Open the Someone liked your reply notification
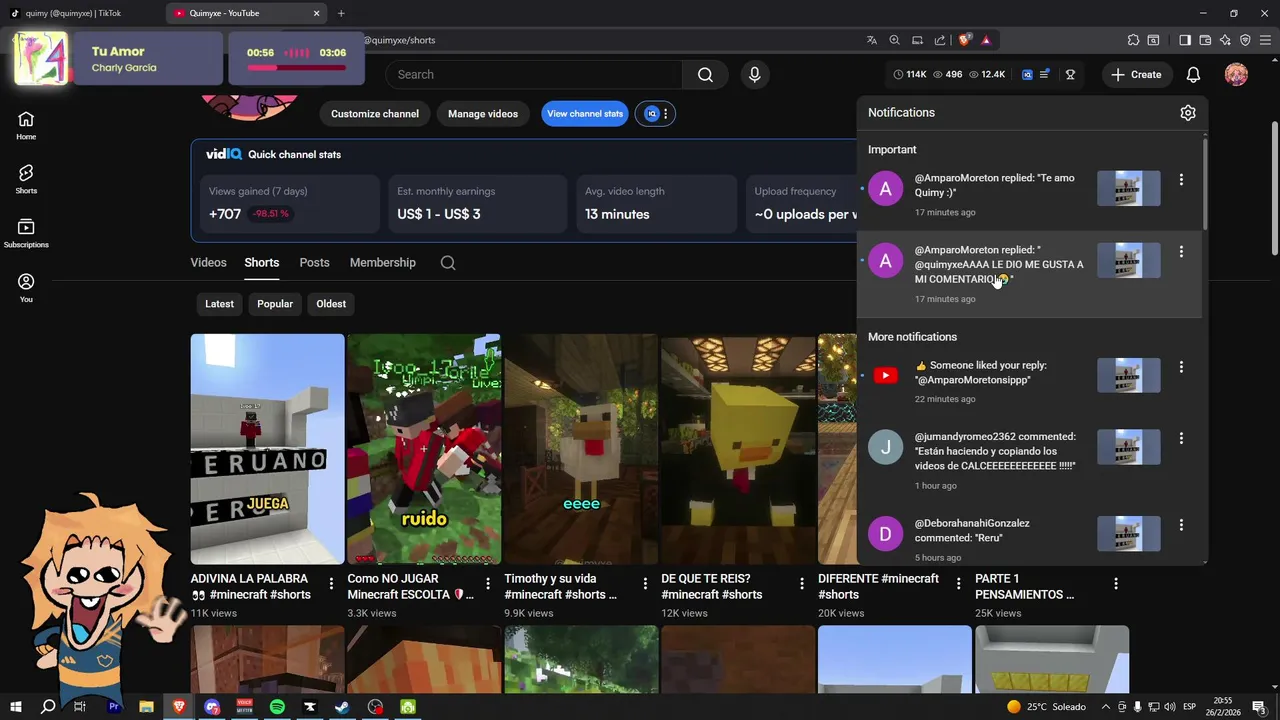The image size is (1280, 720). click(1030, 381)
